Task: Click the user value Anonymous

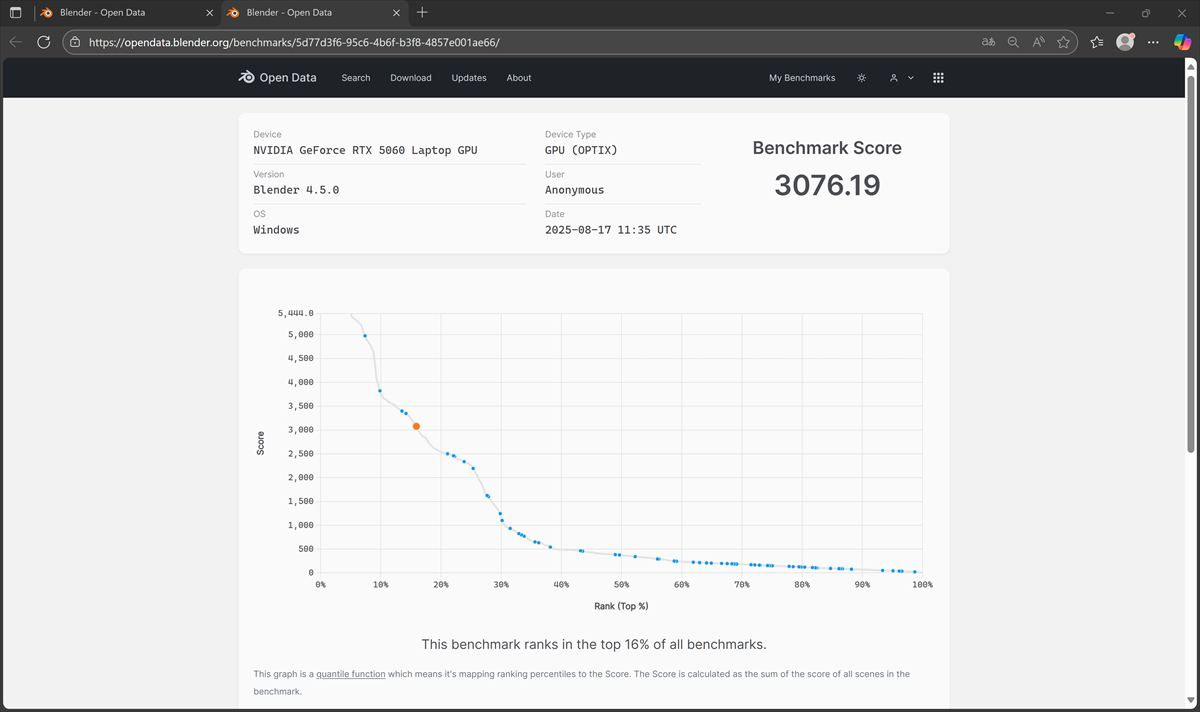Action: (x=575, y=190)
